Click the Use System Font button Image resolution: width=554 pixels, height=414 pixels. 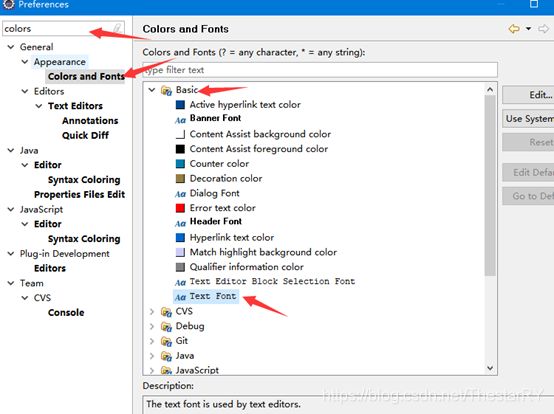coord(528,119)
